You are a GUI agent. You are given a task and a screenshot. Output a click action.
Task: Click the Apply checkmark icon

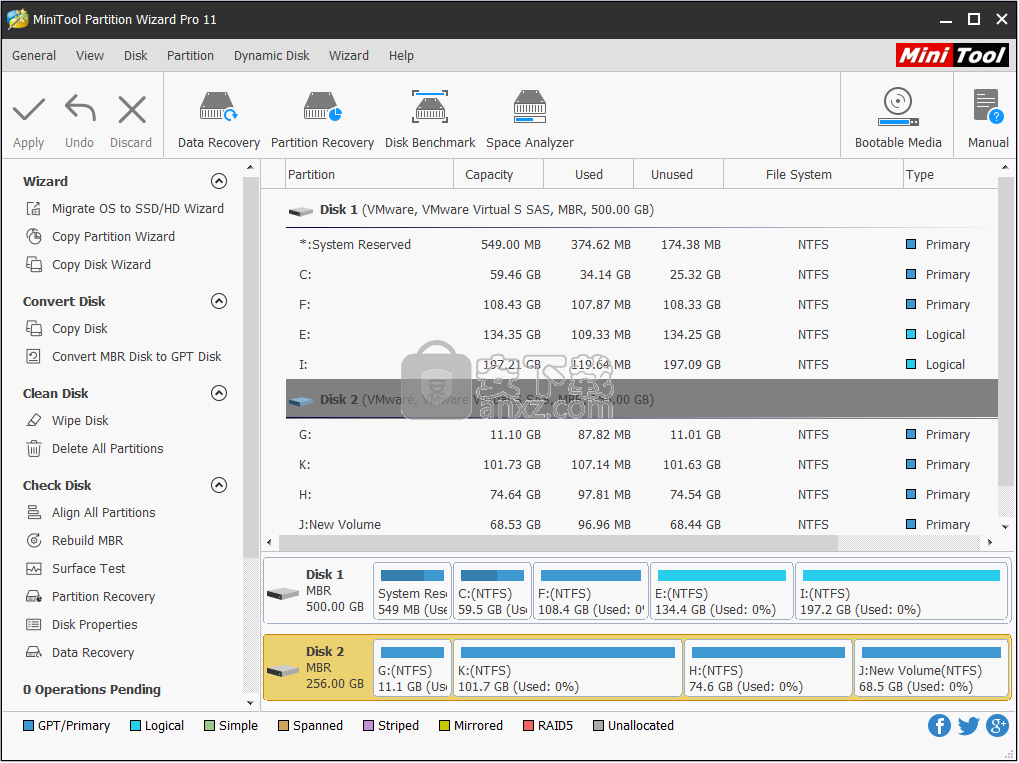tap(29, 109)
